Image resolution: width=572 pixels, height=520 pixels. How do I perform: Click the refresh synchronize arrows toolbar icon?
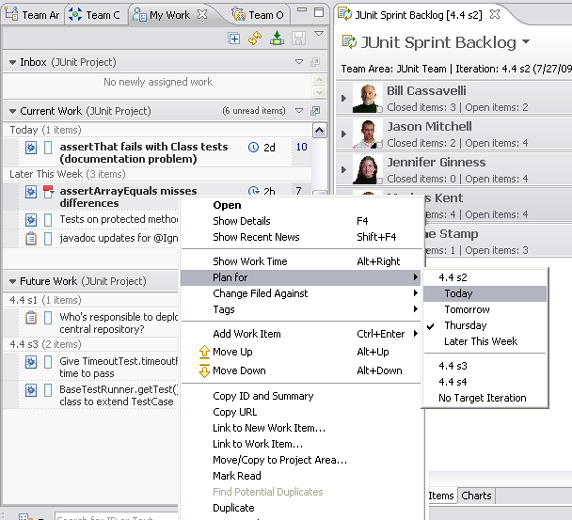click(255, 38)
